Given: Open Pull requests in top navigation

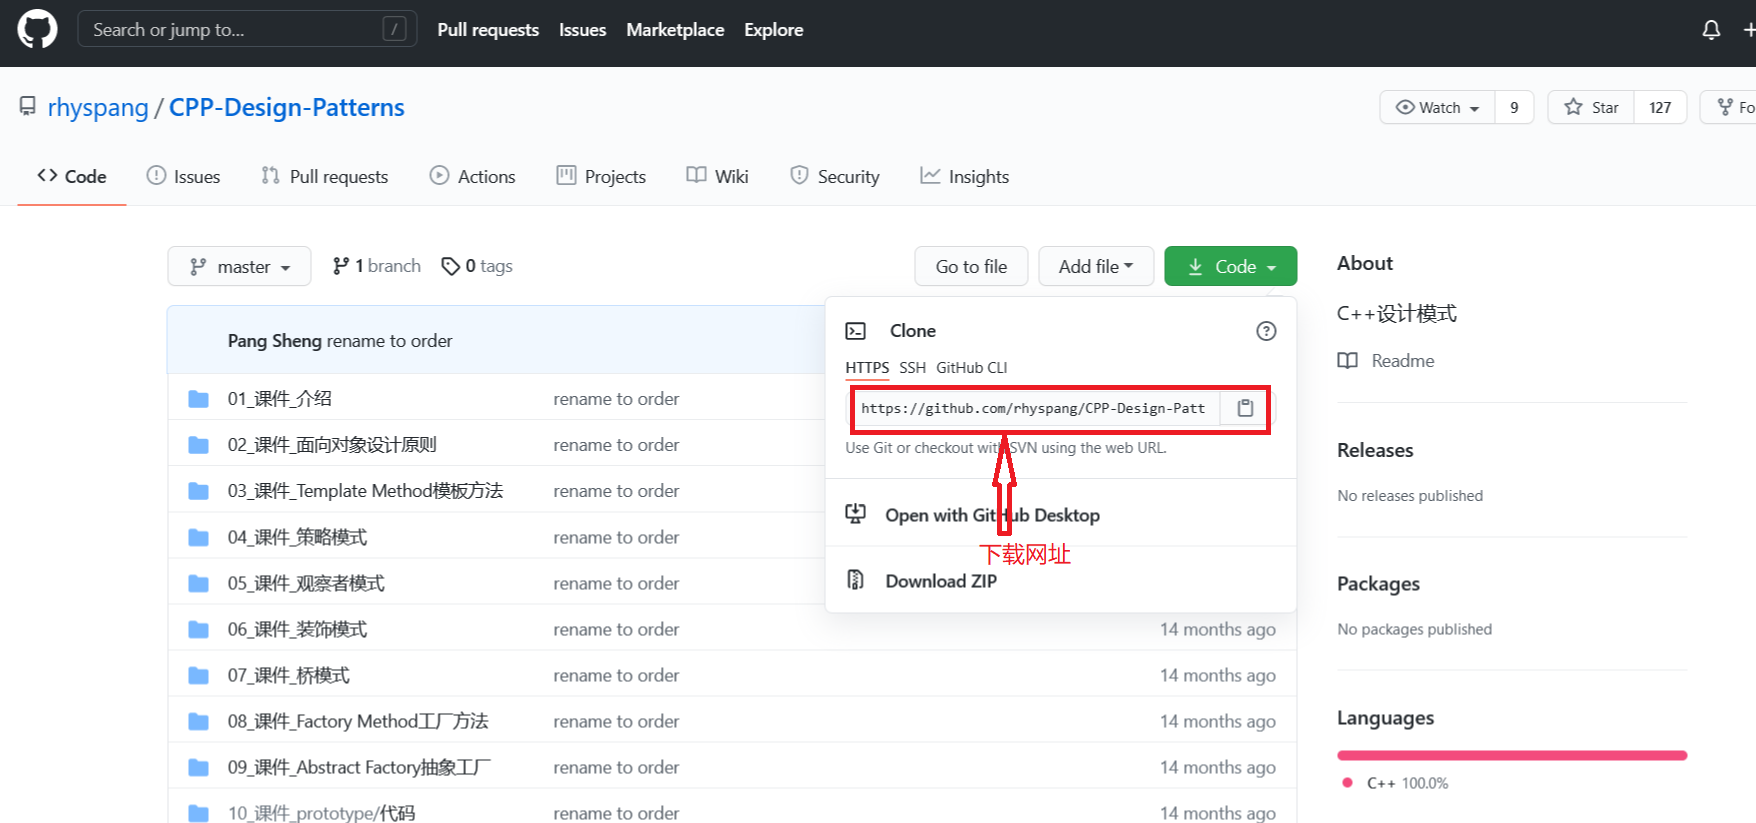Looking at the screenshot, I should coord(488,30).
